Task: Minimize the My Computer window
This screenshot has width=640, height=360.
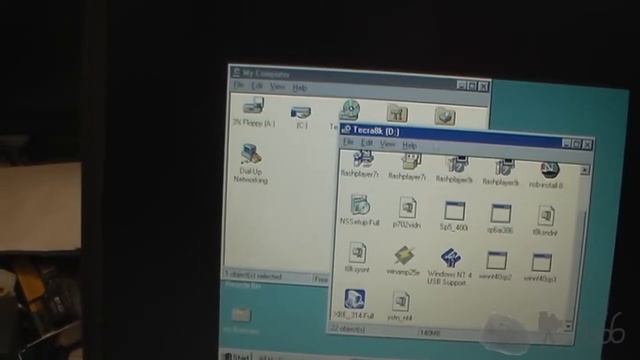Action: [x=461, y=85]
